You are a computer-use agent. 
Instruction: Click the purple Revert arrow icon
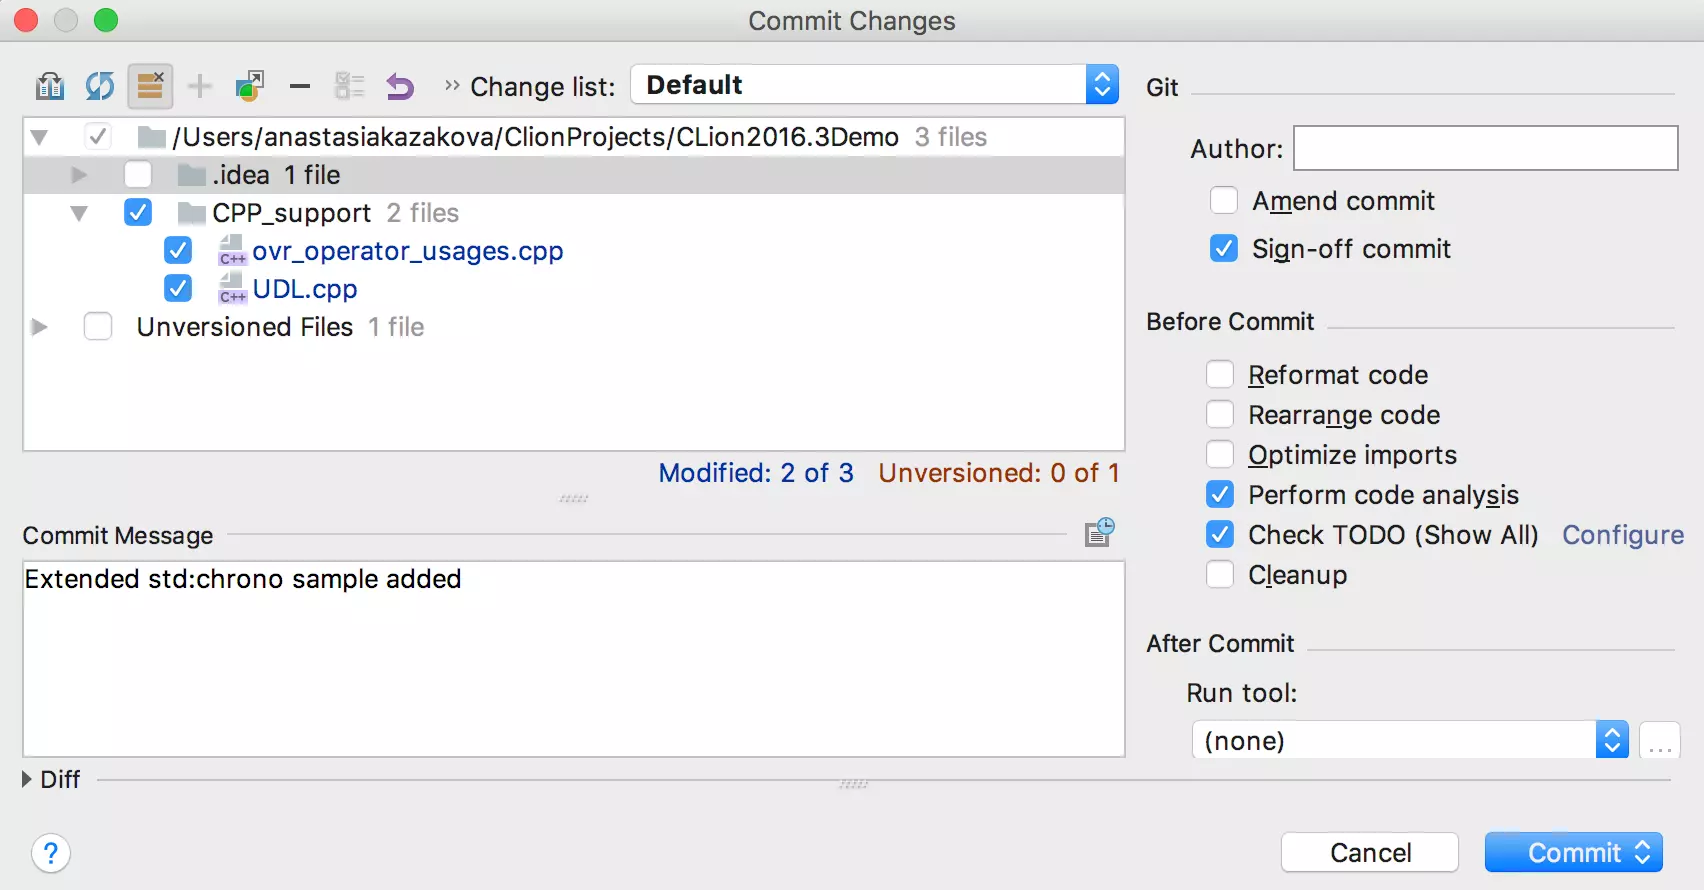point(400,86)
